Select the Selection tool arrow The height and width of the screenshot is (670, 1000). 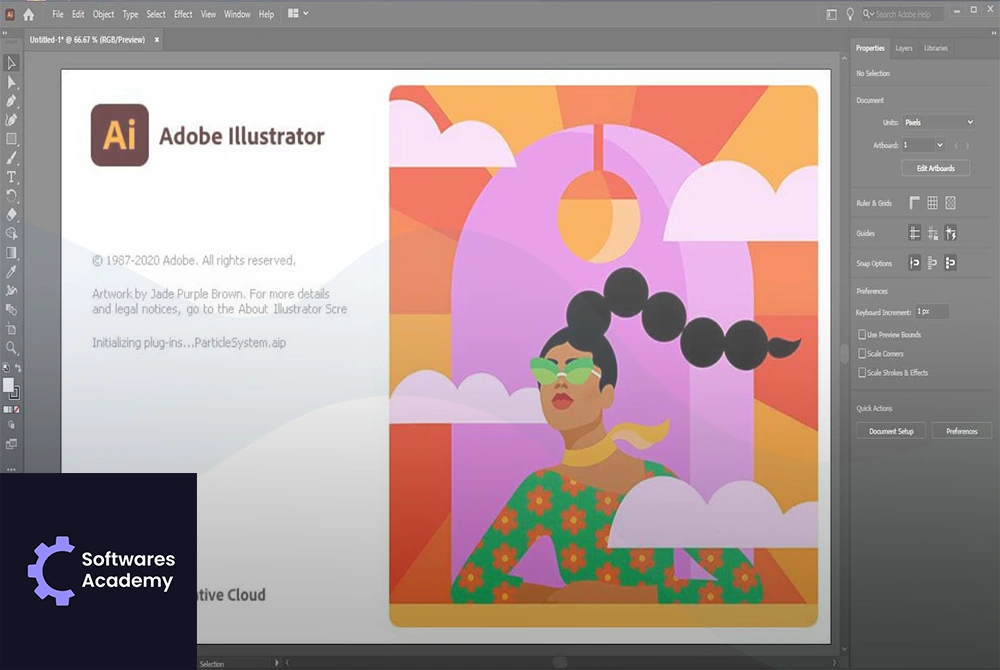coord(11,62)
